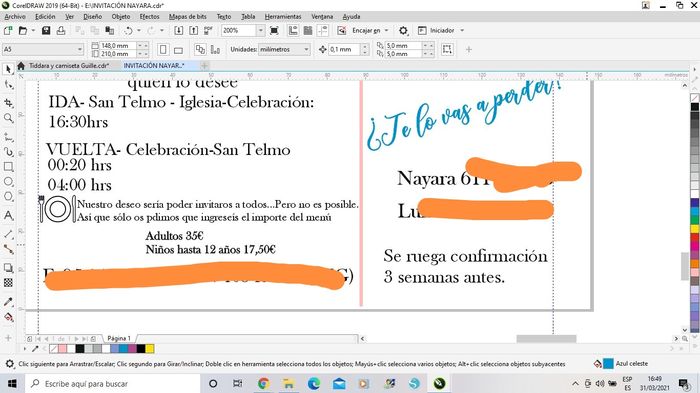Toggle show rulers
The height and width of the screenshot is (393, 700).
[x=293, y=30]
